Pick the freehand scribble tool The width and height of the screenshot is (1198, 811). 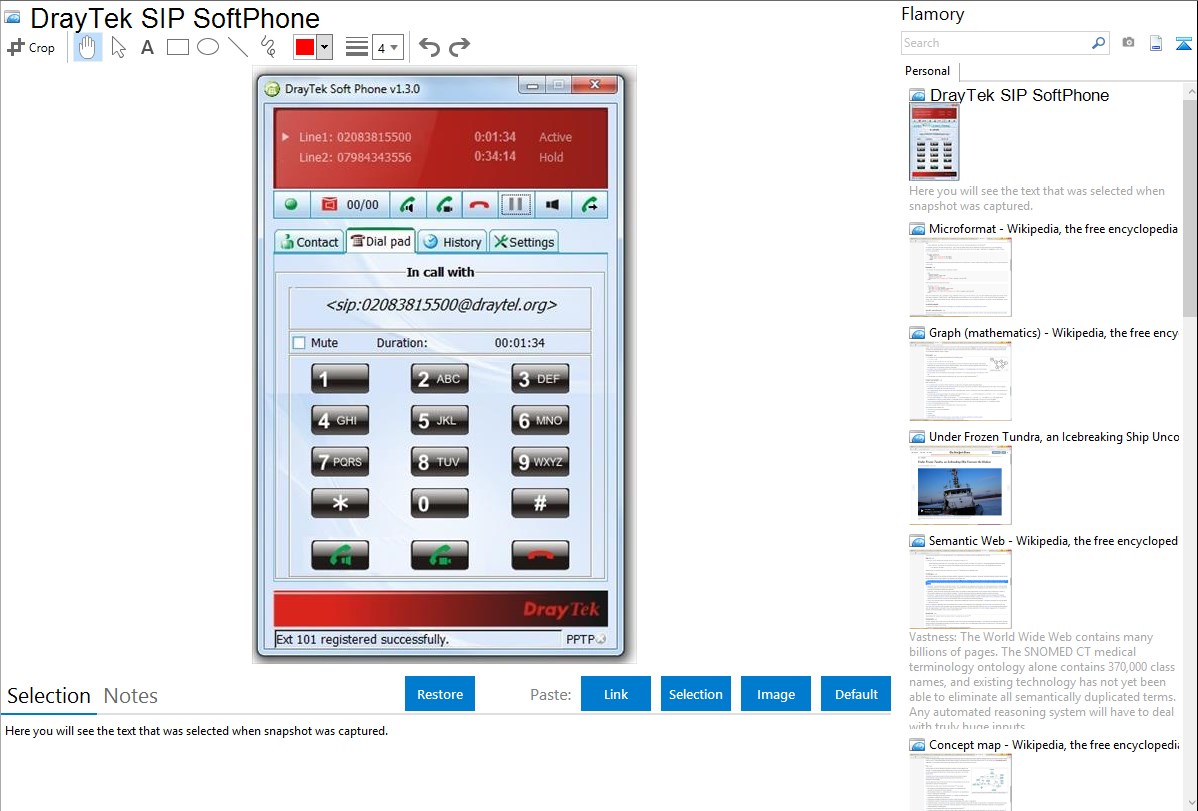[x=268, y=47]
